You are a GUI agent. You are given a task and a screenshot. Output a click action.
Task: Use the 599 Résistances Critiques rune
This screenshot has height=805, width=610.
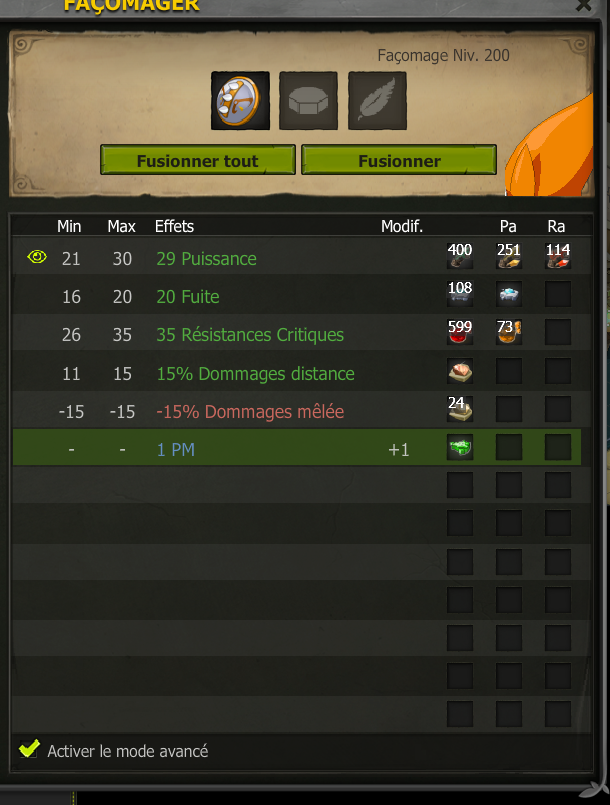click(460, 332)
